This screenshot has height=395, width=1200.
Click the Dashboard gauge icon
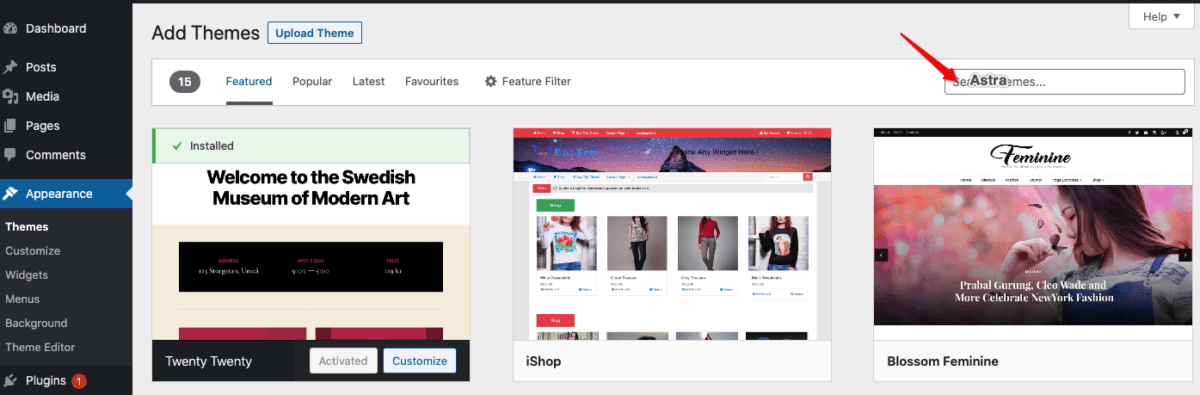(11, 28)
